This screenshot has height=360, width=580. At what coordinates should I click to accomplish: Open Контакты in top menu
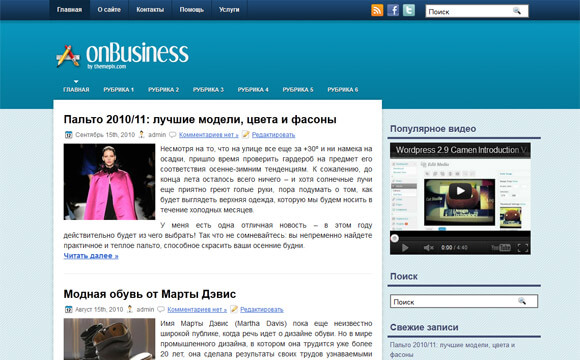click(150, 10)
